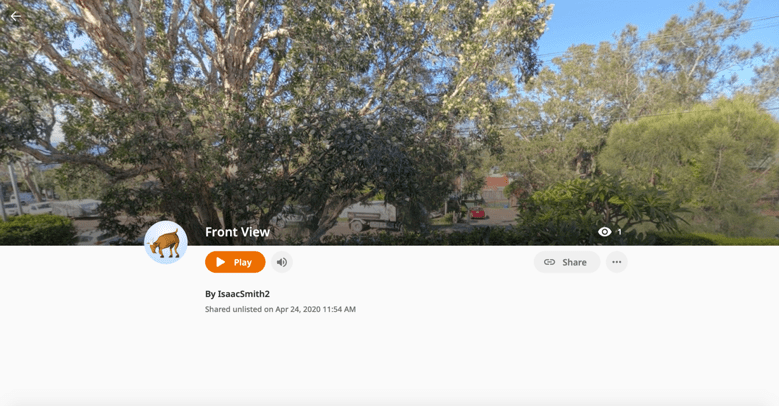
Task: Click the red car in the panorama
Action: [478, 213]
